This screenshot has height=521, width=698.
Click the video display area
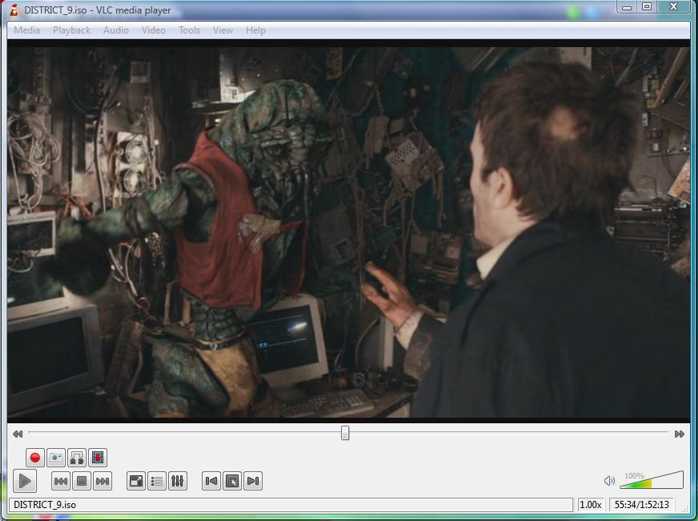coord(349,232)
